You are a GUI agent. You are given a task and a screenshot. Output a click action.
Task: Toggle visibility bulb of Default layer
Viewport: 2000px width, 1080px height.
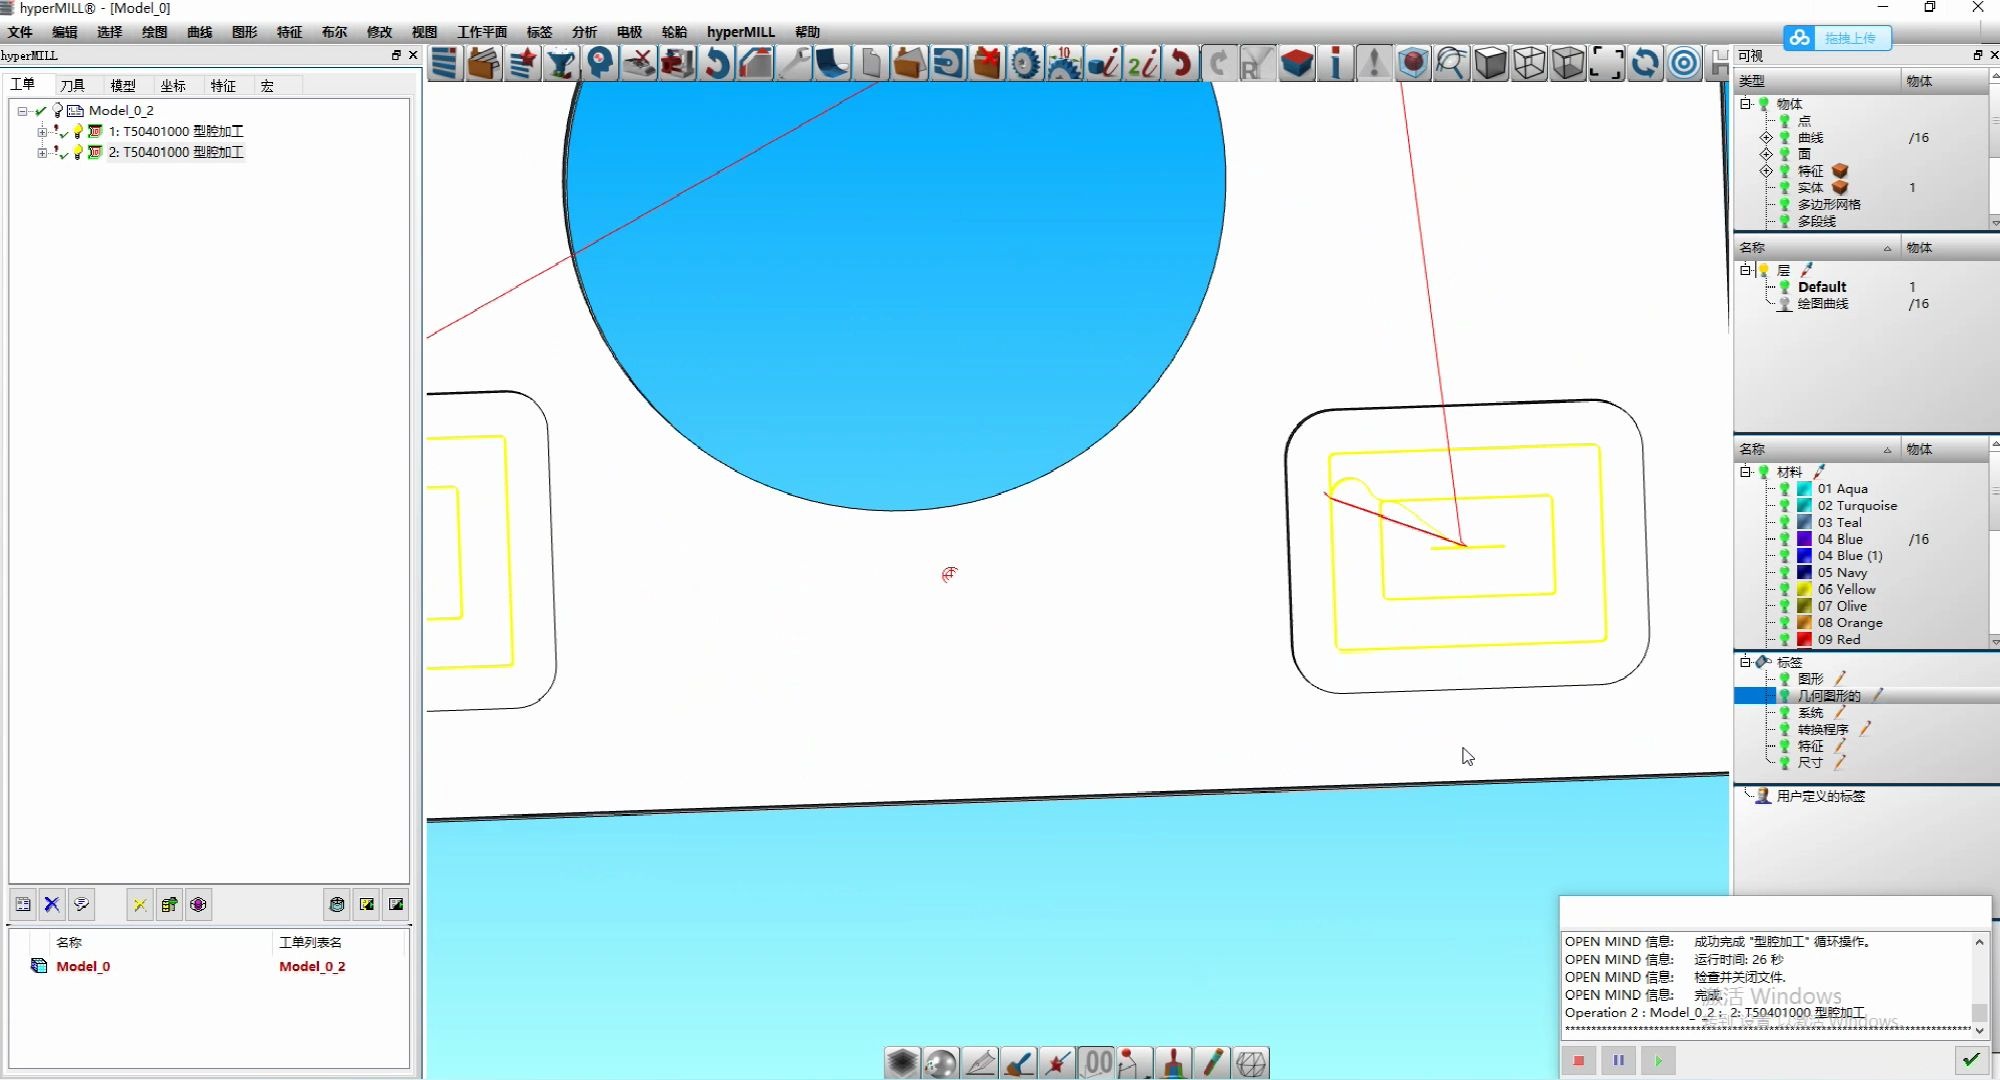tap(1784, 287)
